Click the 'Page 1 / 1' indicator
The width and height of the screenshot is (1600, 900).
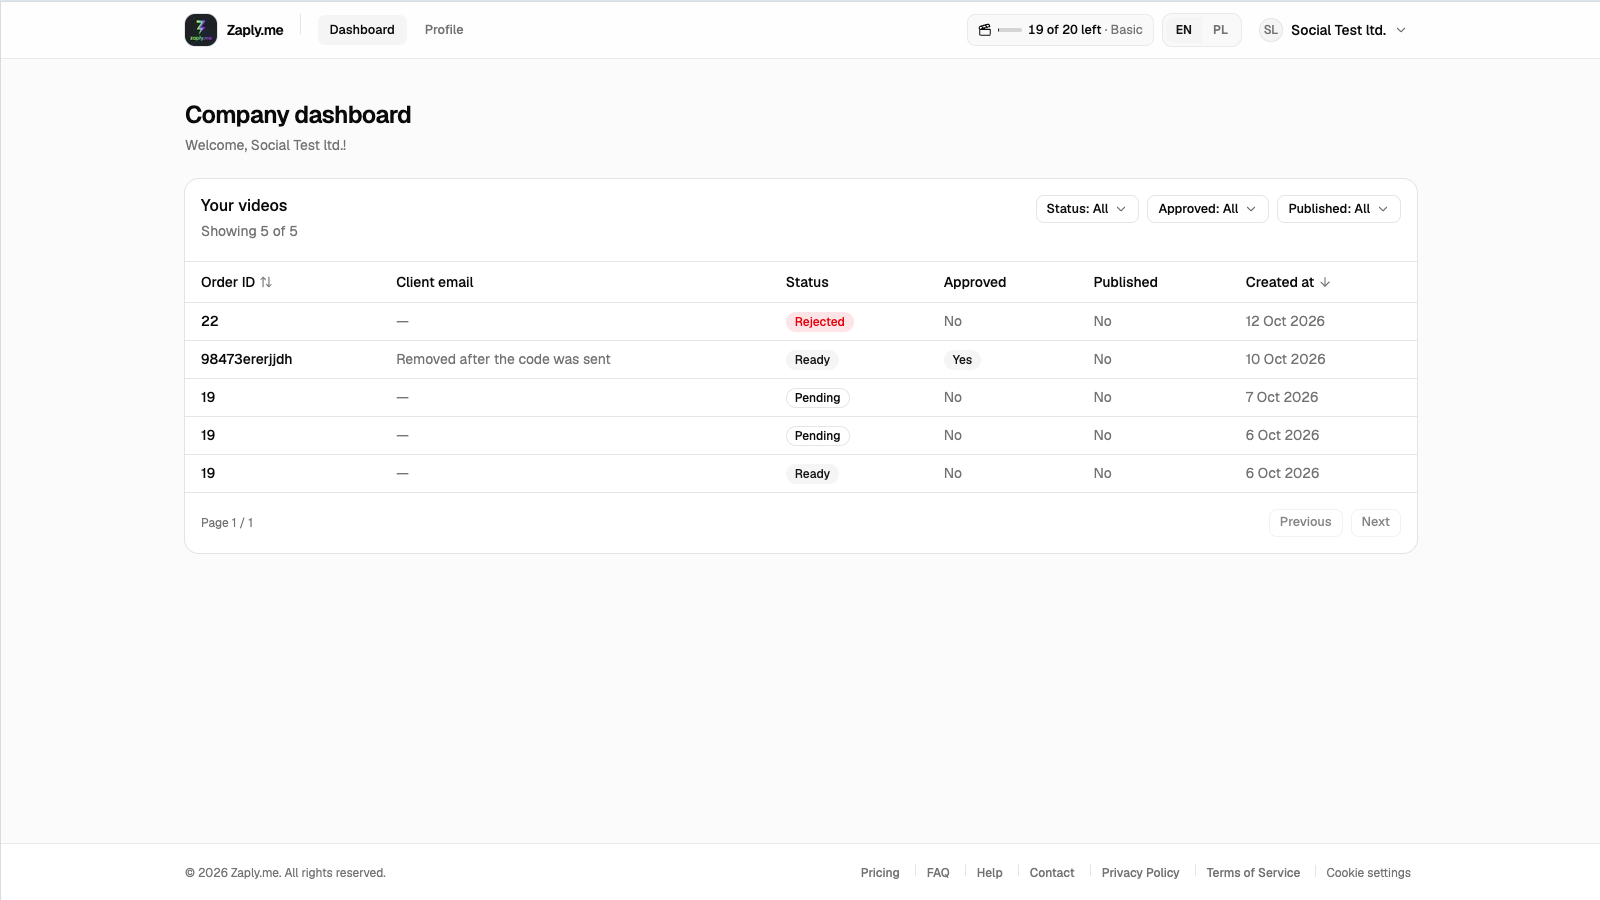(227, 523)
